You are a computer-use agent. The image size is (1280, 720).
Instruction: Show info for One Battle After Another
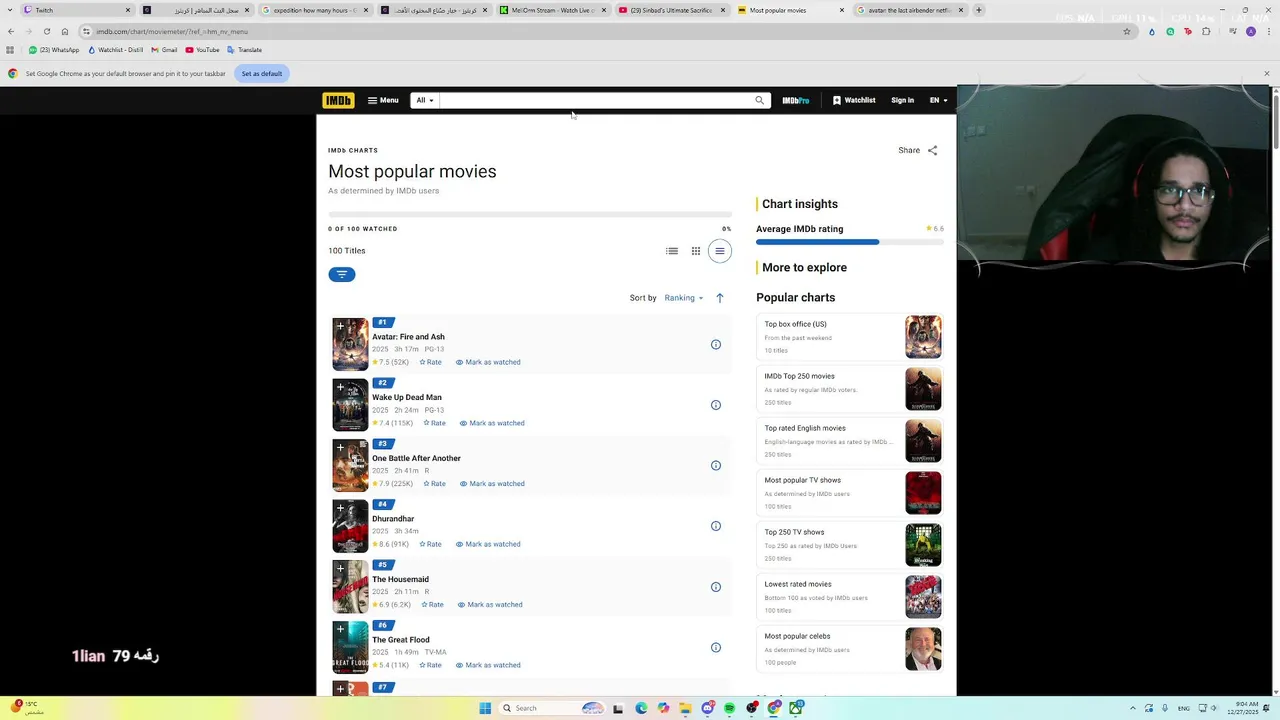point(716,465)
